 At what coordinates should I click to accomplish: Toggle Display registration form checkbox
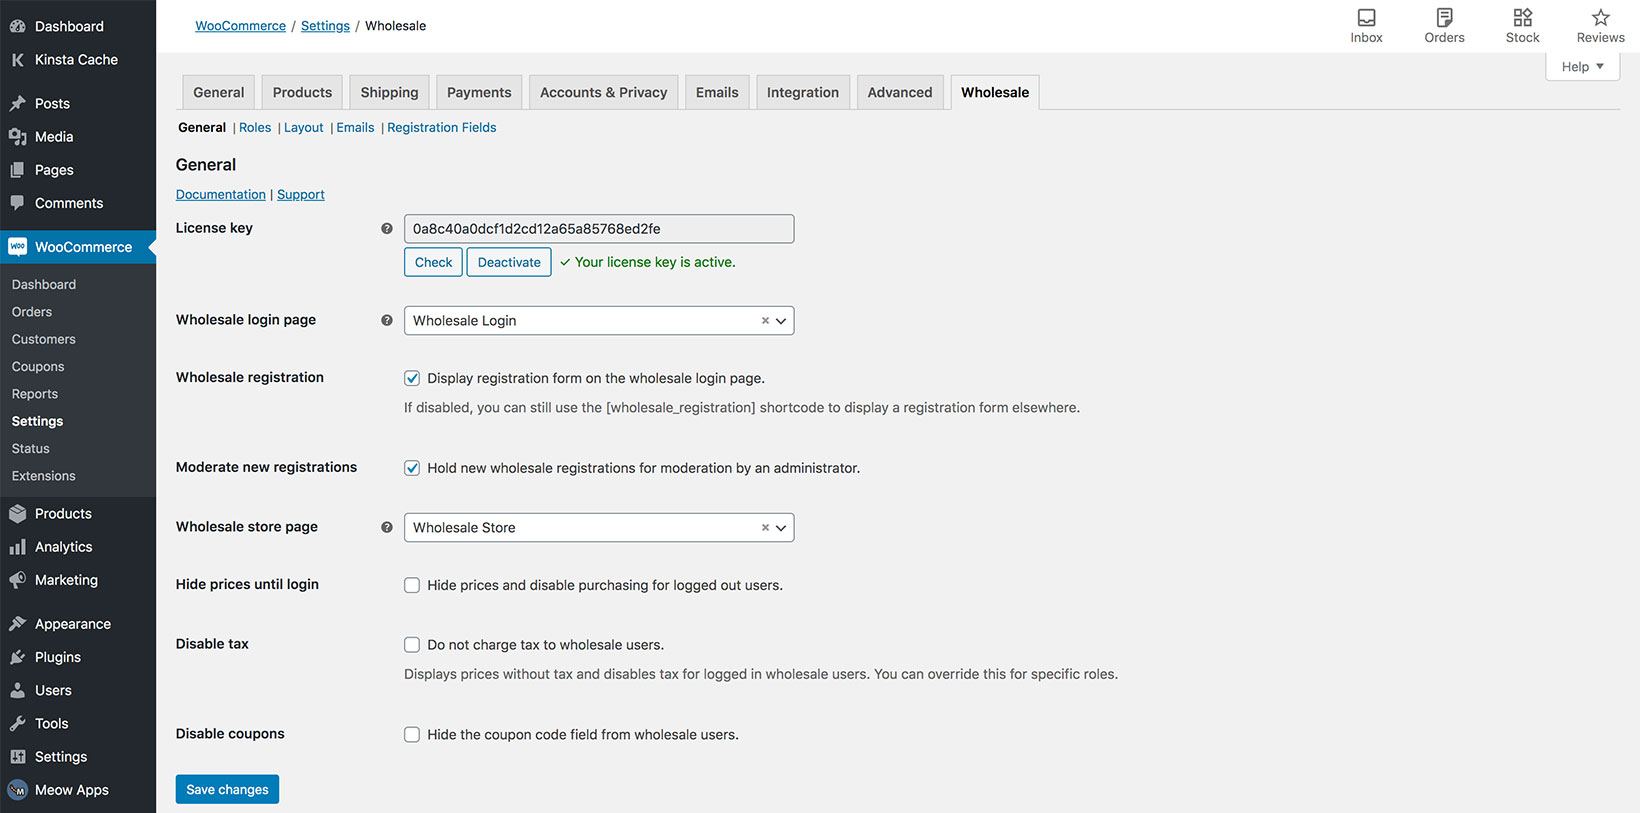(412, 378)
